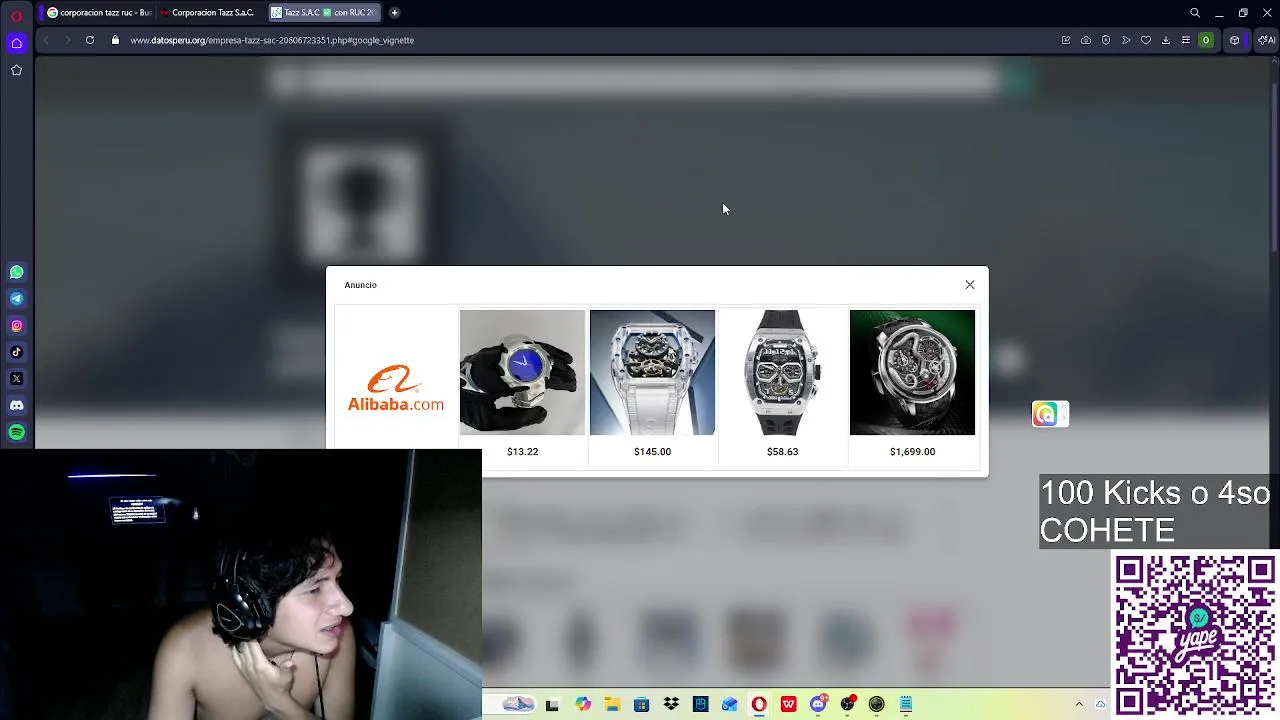Open Opera AI assistant button
Image resolution: width=1280 pixels, height=720 pixels.
[1266, 40]
